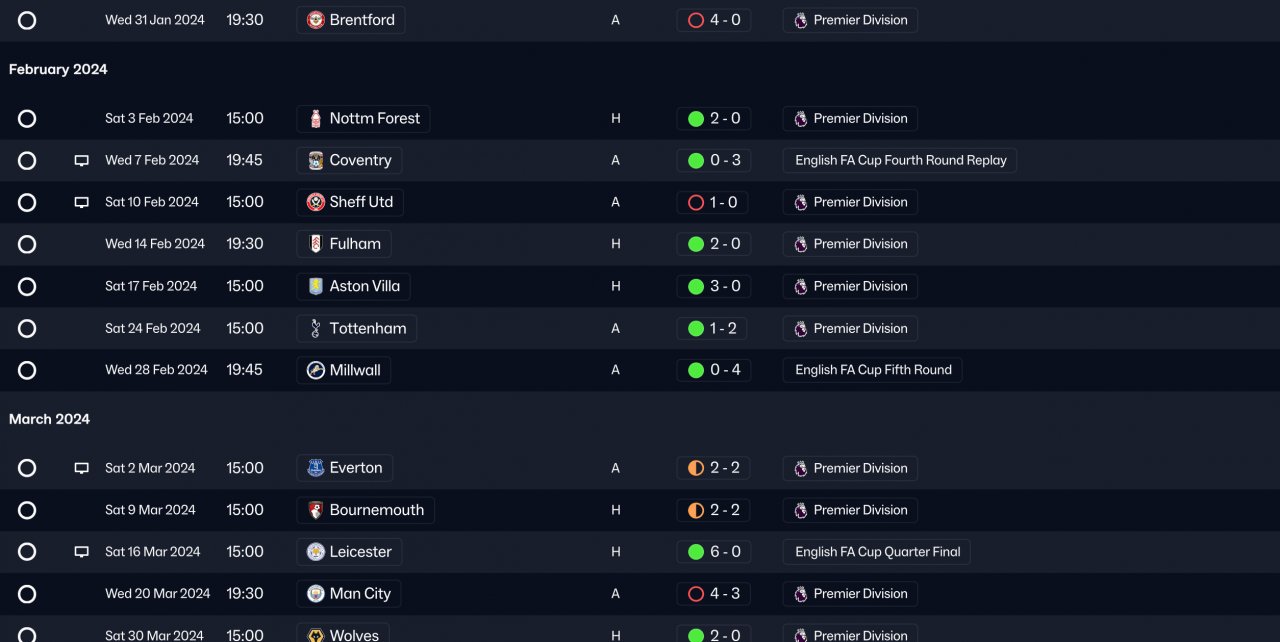This screenshot has width=1280, height=642.
Task: Click the Brentford club badge icon
Action: (x=316, y=20)
